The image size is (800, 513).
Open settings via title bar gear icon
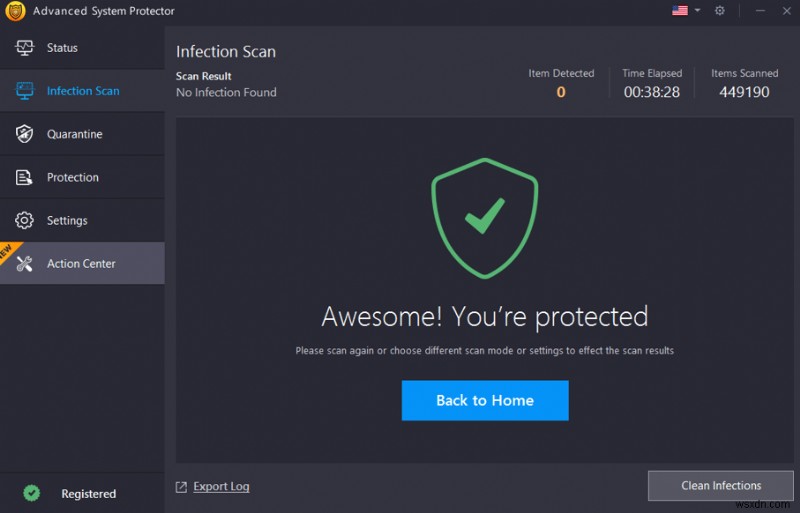(719, 10)
